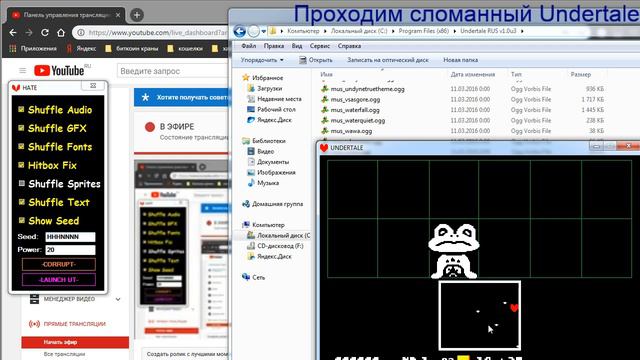Open Домашняя группа in sidebar
This screenshot has width=640, height=360.
(277, 204)
